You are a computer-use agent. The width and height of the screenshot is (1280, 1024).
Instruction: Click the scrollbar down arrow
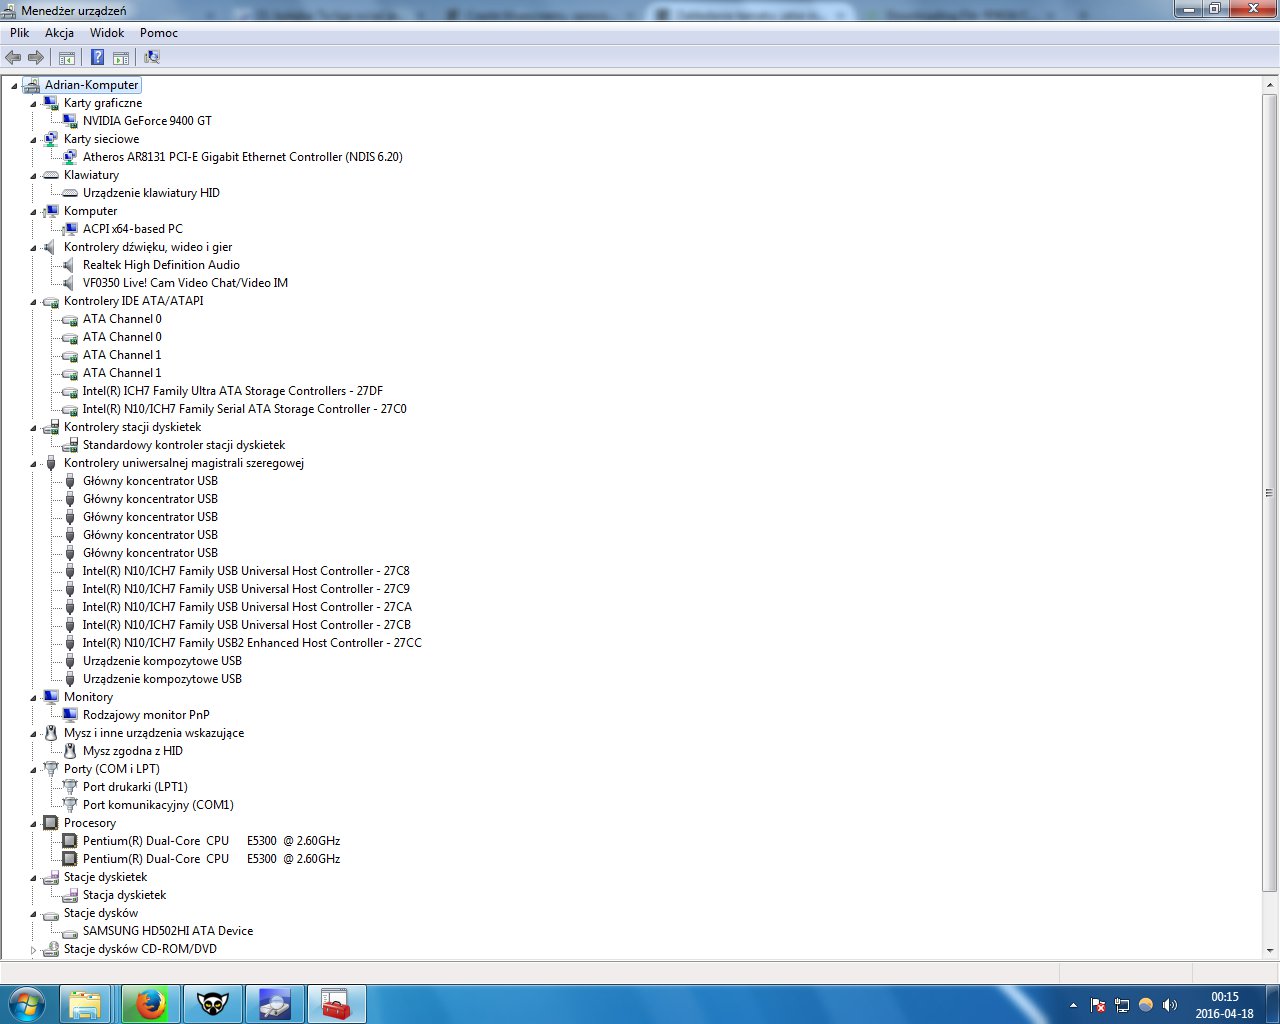1270,951
